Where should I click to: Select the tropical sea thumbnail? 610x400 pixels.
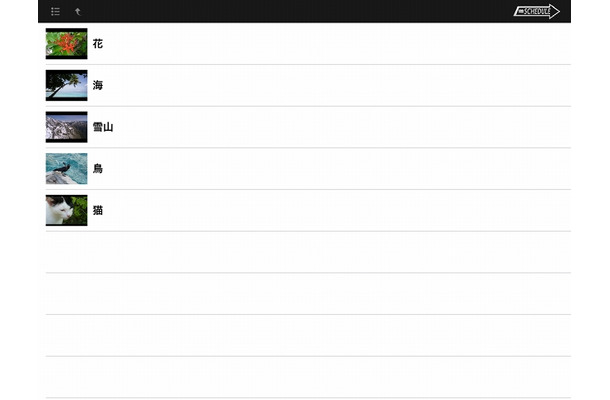tap(67, 85)
